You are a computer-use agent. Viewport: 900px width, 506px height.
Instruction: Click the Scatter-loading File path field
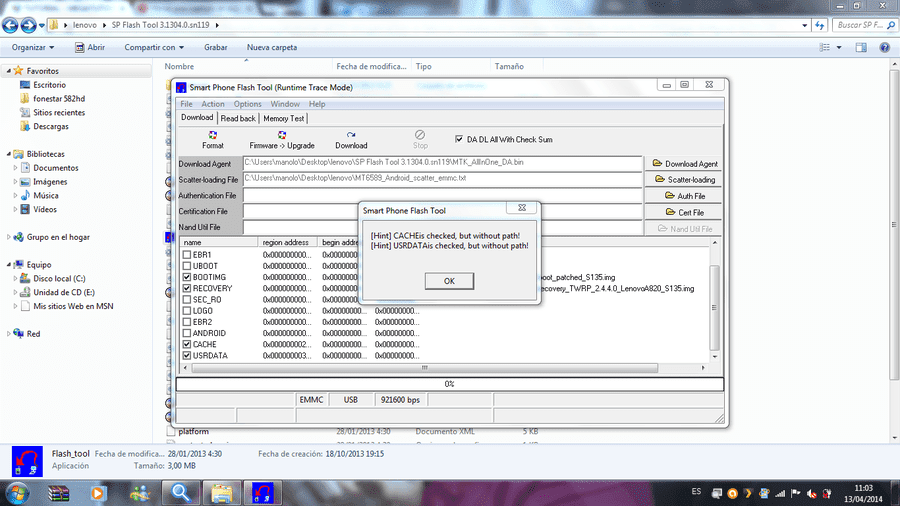(x=442, y=179)
